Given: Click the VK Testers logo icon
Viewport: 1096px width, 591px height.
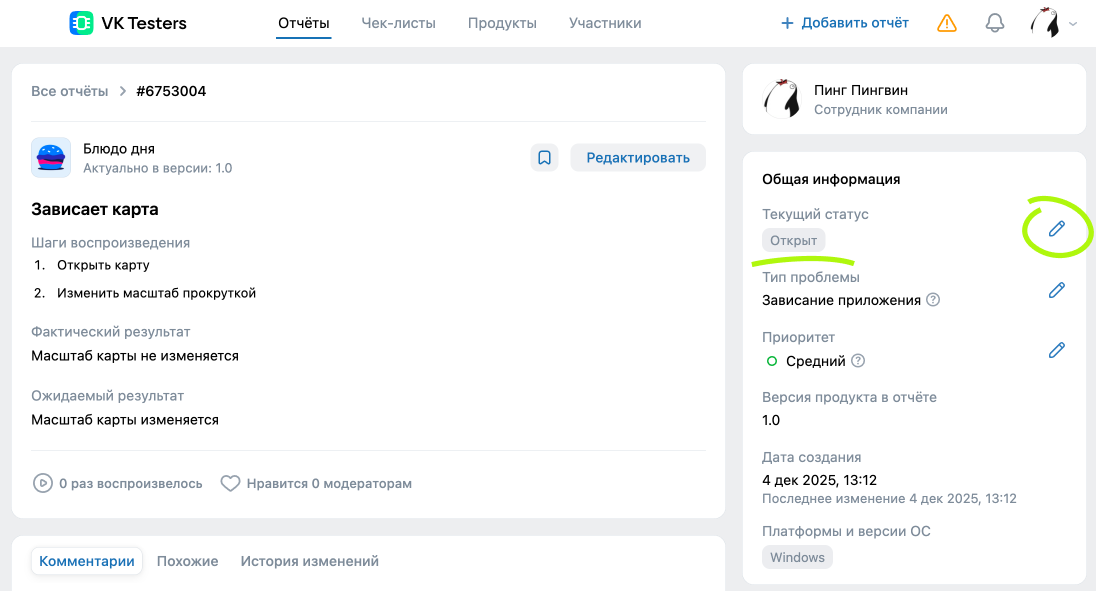Looking at the screenshot, I should click(81, 23).
